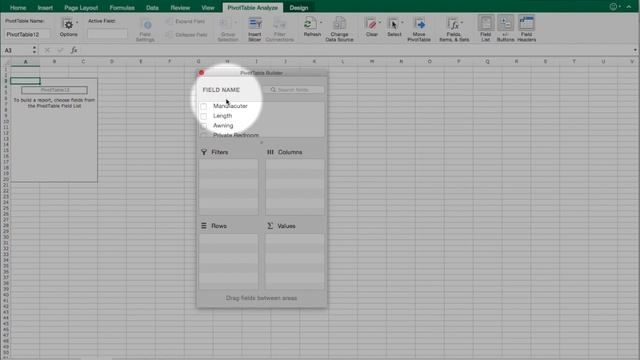
Task: Open the View ribbon tab
Action: point(208,8)
